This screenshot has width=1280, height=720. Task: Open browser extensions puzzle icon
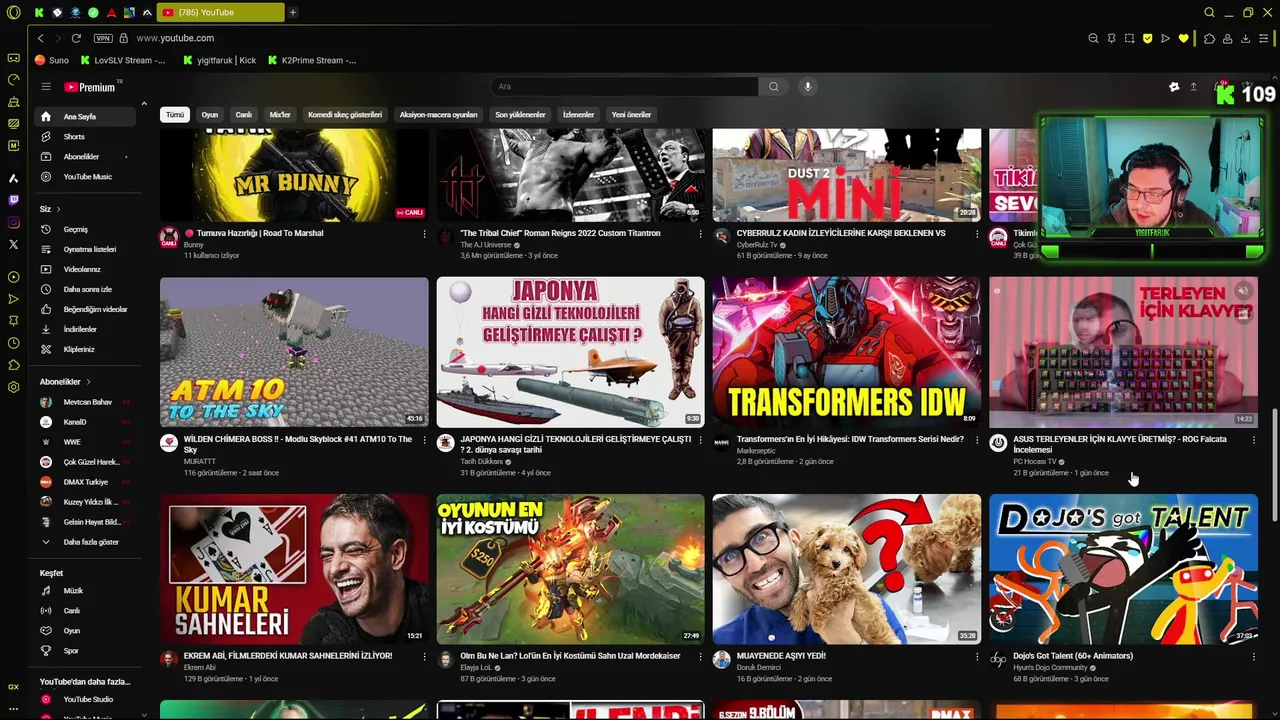tap(1209, 38)
